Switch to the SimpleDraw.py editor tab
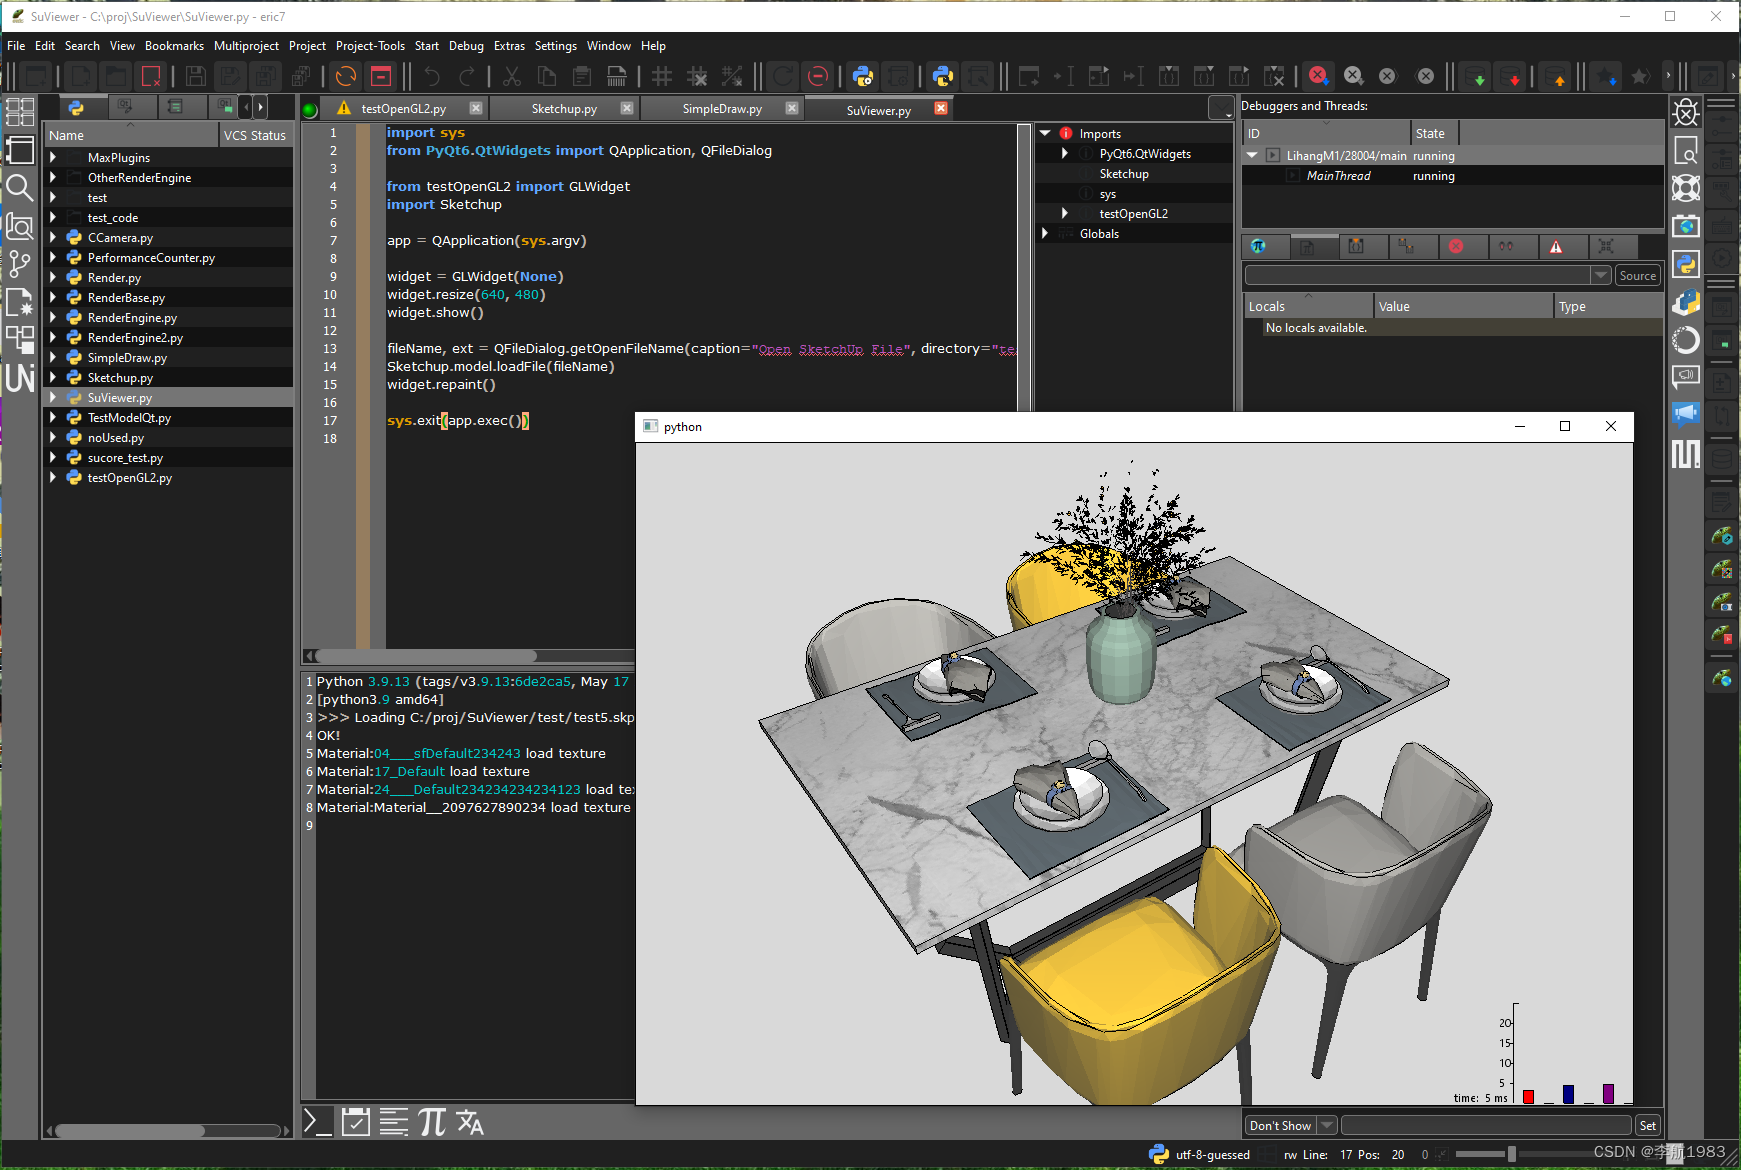Screen dimensions: 1741x1170 tap(722, 109)
